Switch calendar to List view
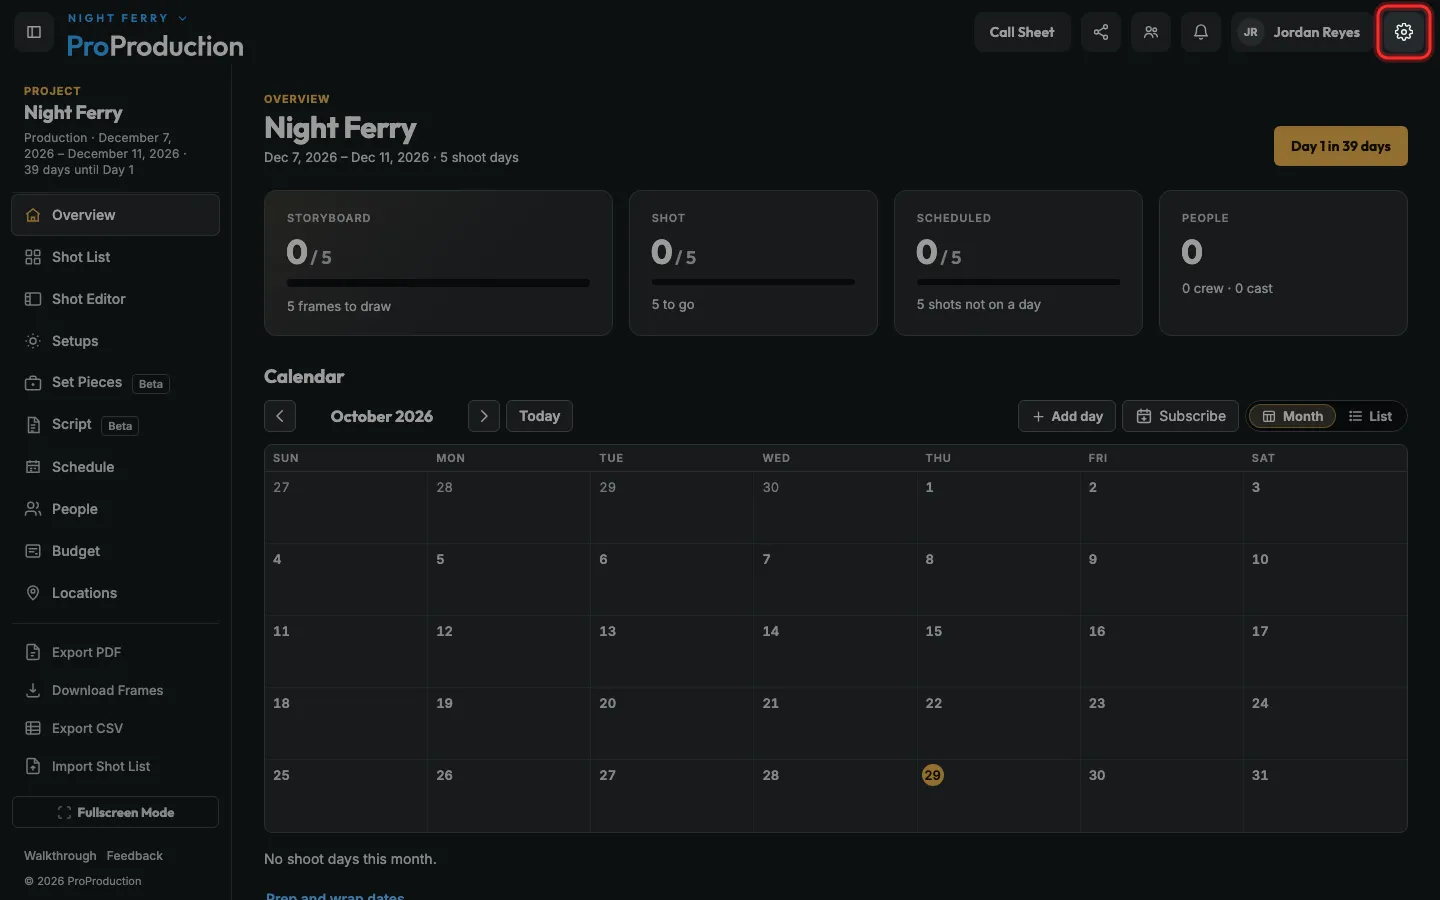The height and width of the screenshot is (900, 1440). [1370, 416]
